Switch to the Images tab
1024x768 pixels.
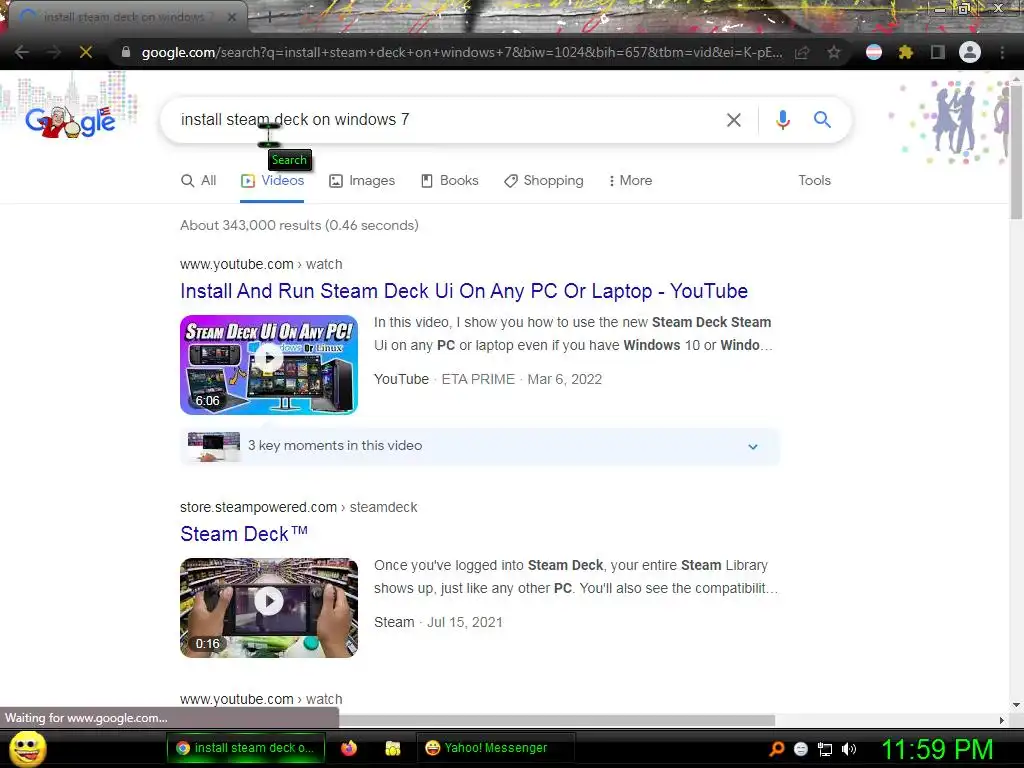361,181
